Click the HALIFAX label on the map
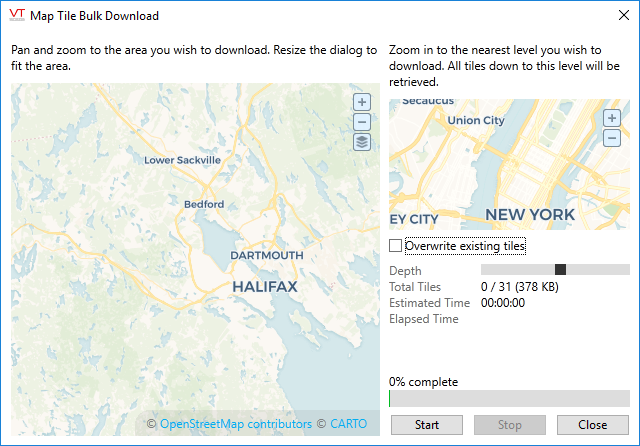 pyautogui.click(x=265, y=287)
